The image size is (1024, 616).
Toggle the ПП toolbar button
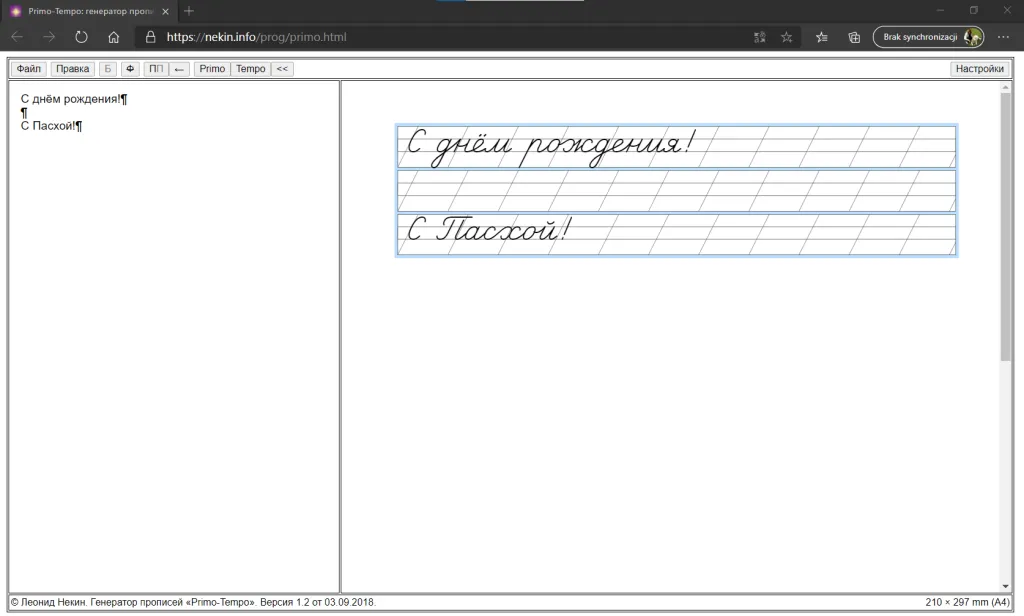tap(156, 69)
